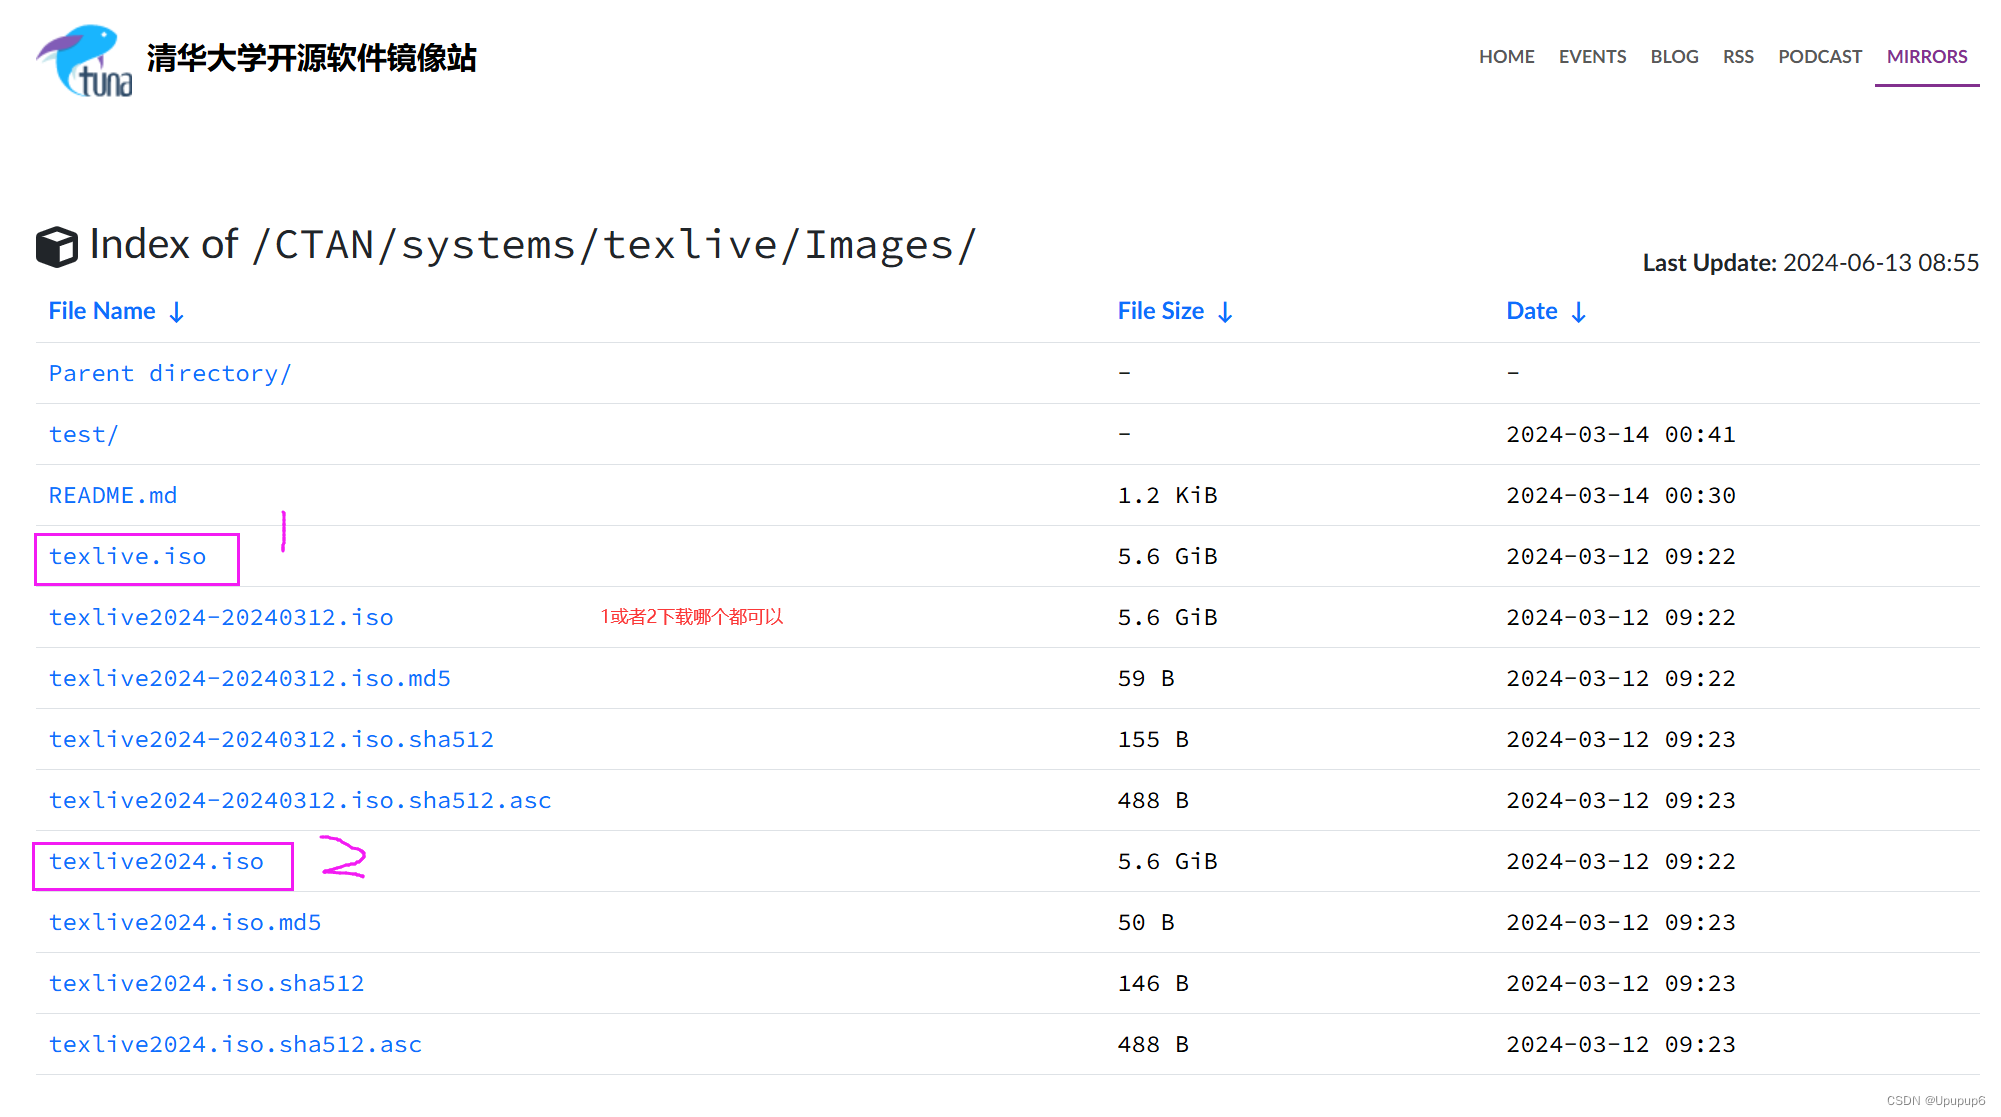Screen dimensions: 2001x1117
Task: Go to the EVENTS page
Action: pyautogui.click(x=1592, y=57)
